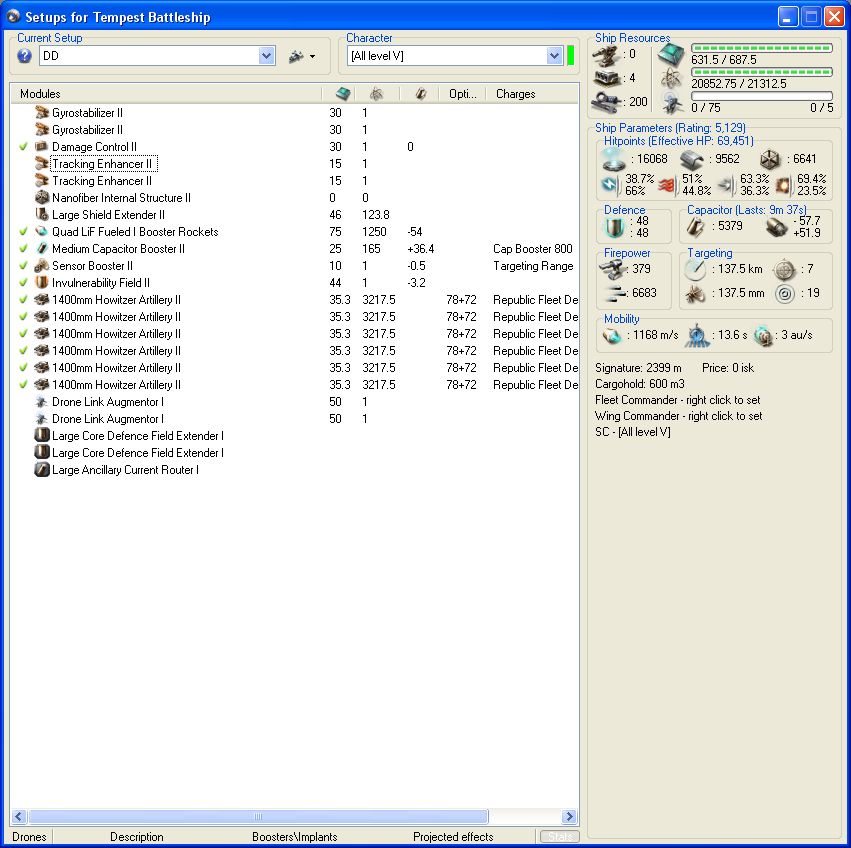Click the blue help question mark icon
The width and height of the screenshot is (851, 848).
(24, 55)
